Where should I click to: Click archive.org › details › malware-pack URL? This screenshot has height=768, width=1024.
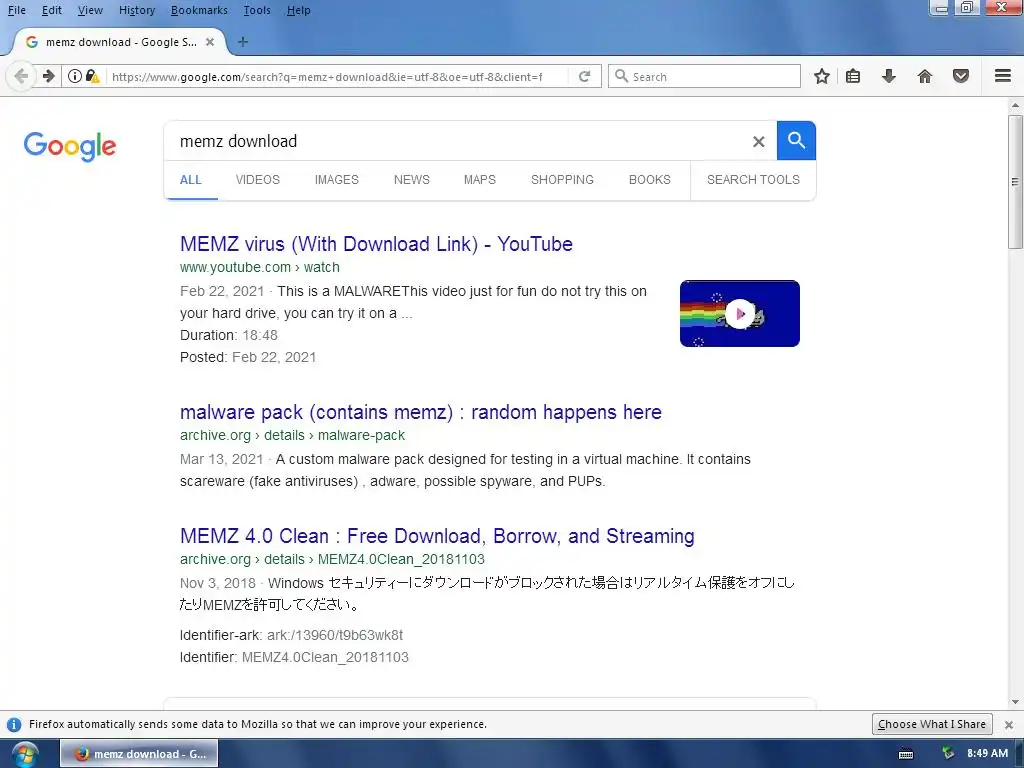[x=292, y=435]
